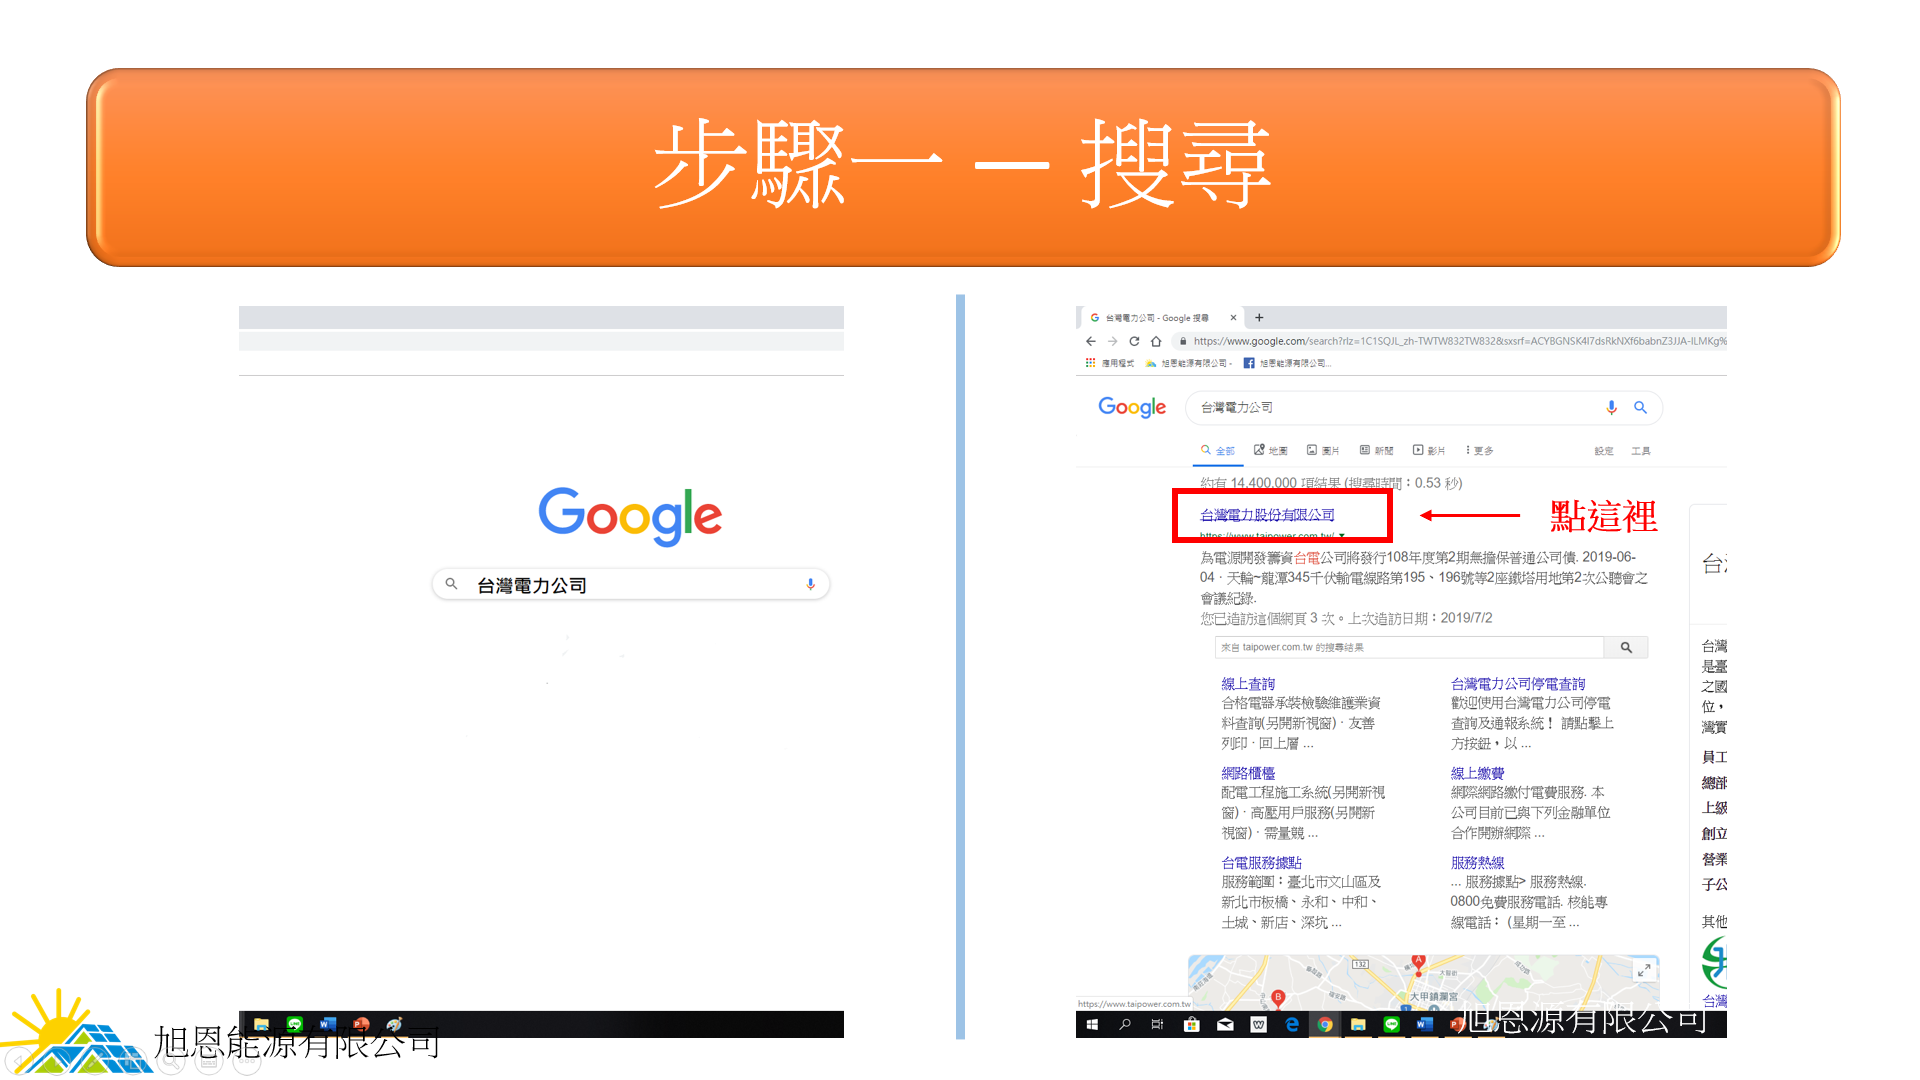
Task: Open Task View from the right taskbar
Action: pos(1157,1025)
